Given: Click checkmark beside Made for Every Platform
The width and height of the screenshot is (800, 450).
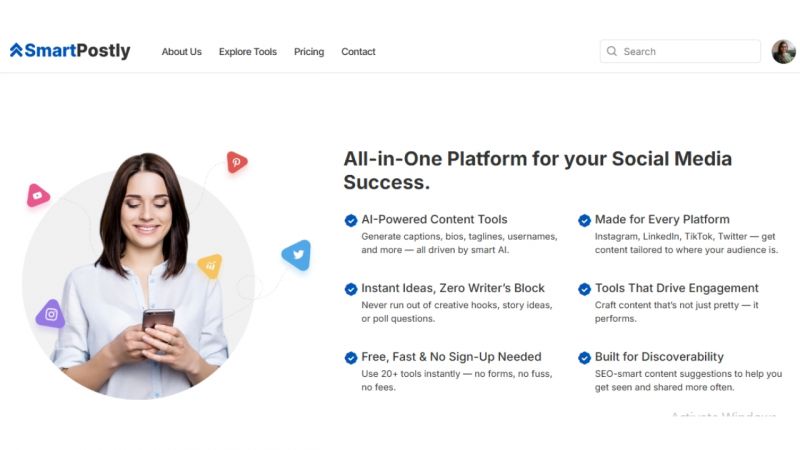Looking at the screenshot, I should point(585,221).
